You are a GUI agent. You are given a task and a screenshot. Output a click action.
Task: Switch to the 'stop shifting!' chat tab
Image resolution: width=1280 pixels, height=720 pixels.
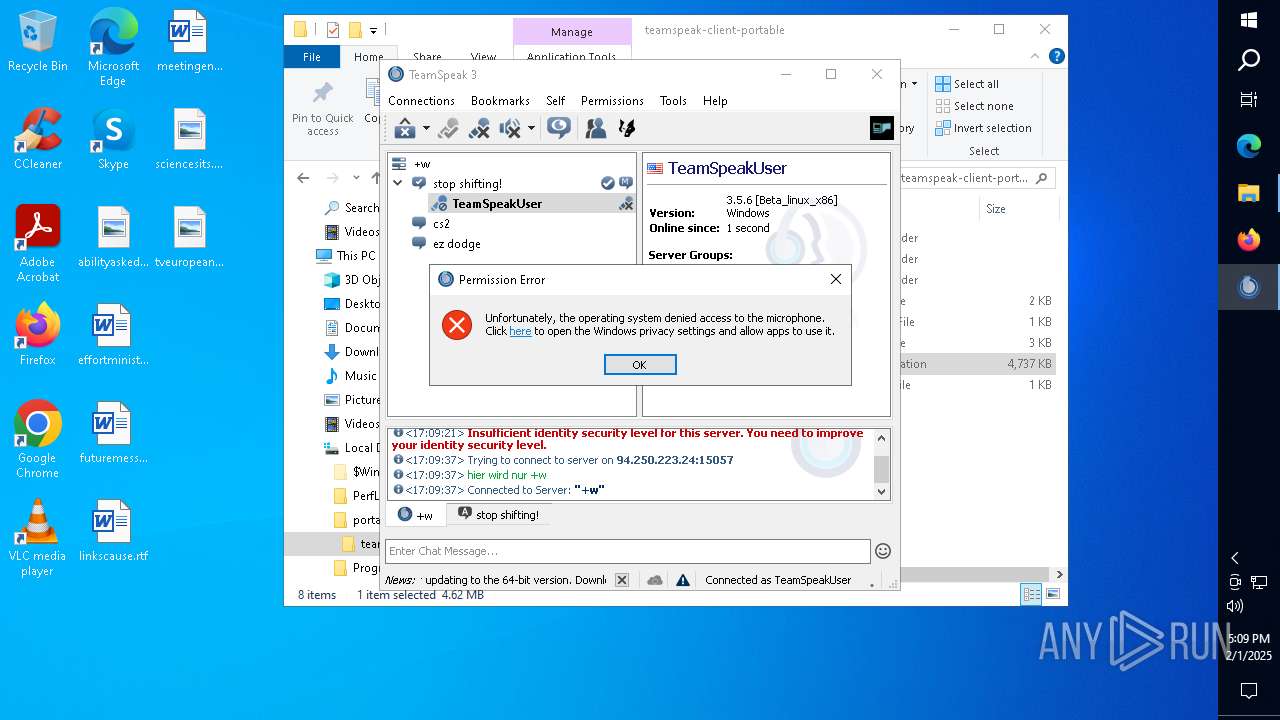point(498,515)
